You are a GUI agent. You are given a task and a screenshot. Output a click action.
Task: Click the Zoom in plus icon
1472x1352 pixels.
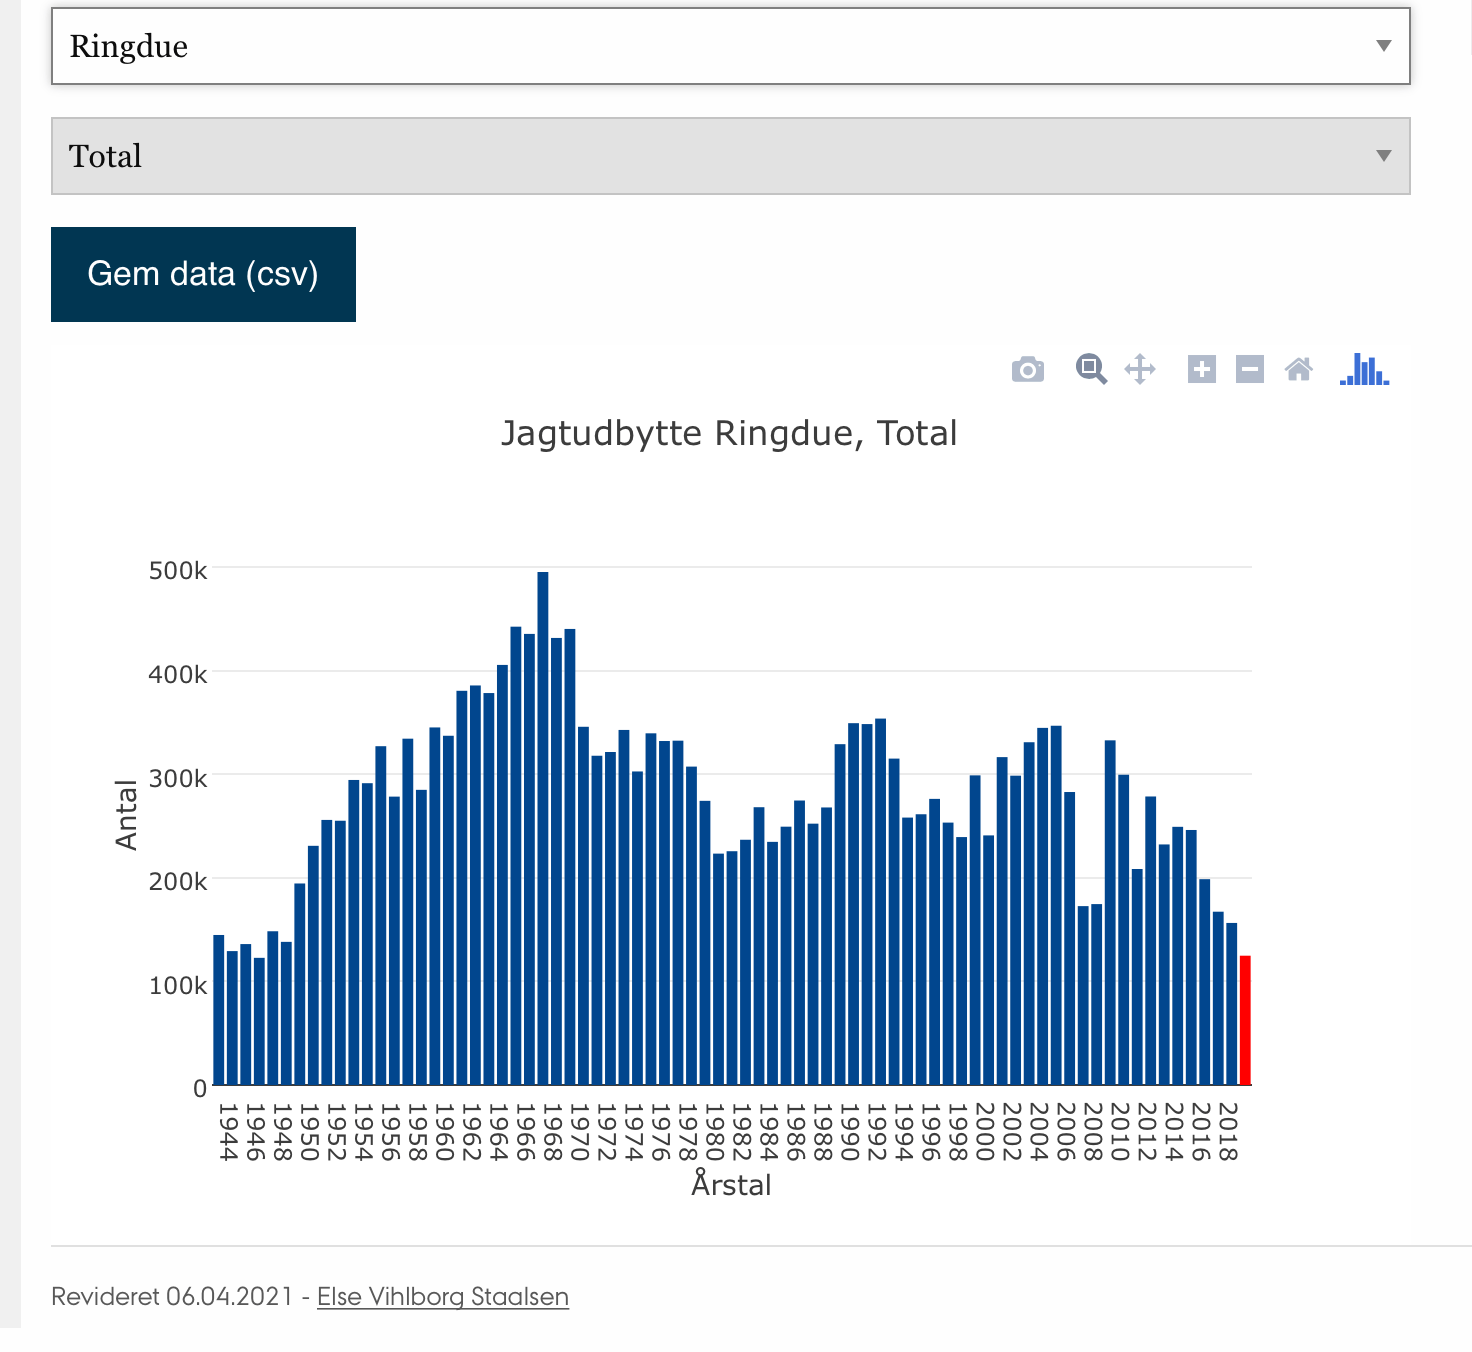click(x=1201, y=369)
